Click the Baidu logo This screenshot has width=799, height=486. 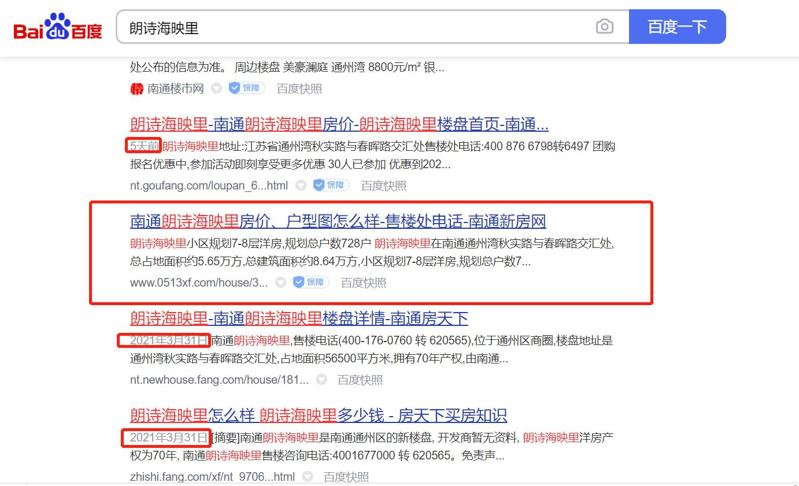58,26
